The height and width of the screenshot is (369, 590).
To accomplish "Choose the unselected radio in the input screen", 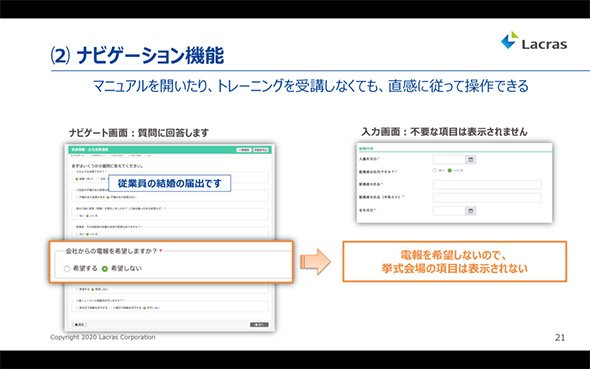I will click(x=435, y=170).
